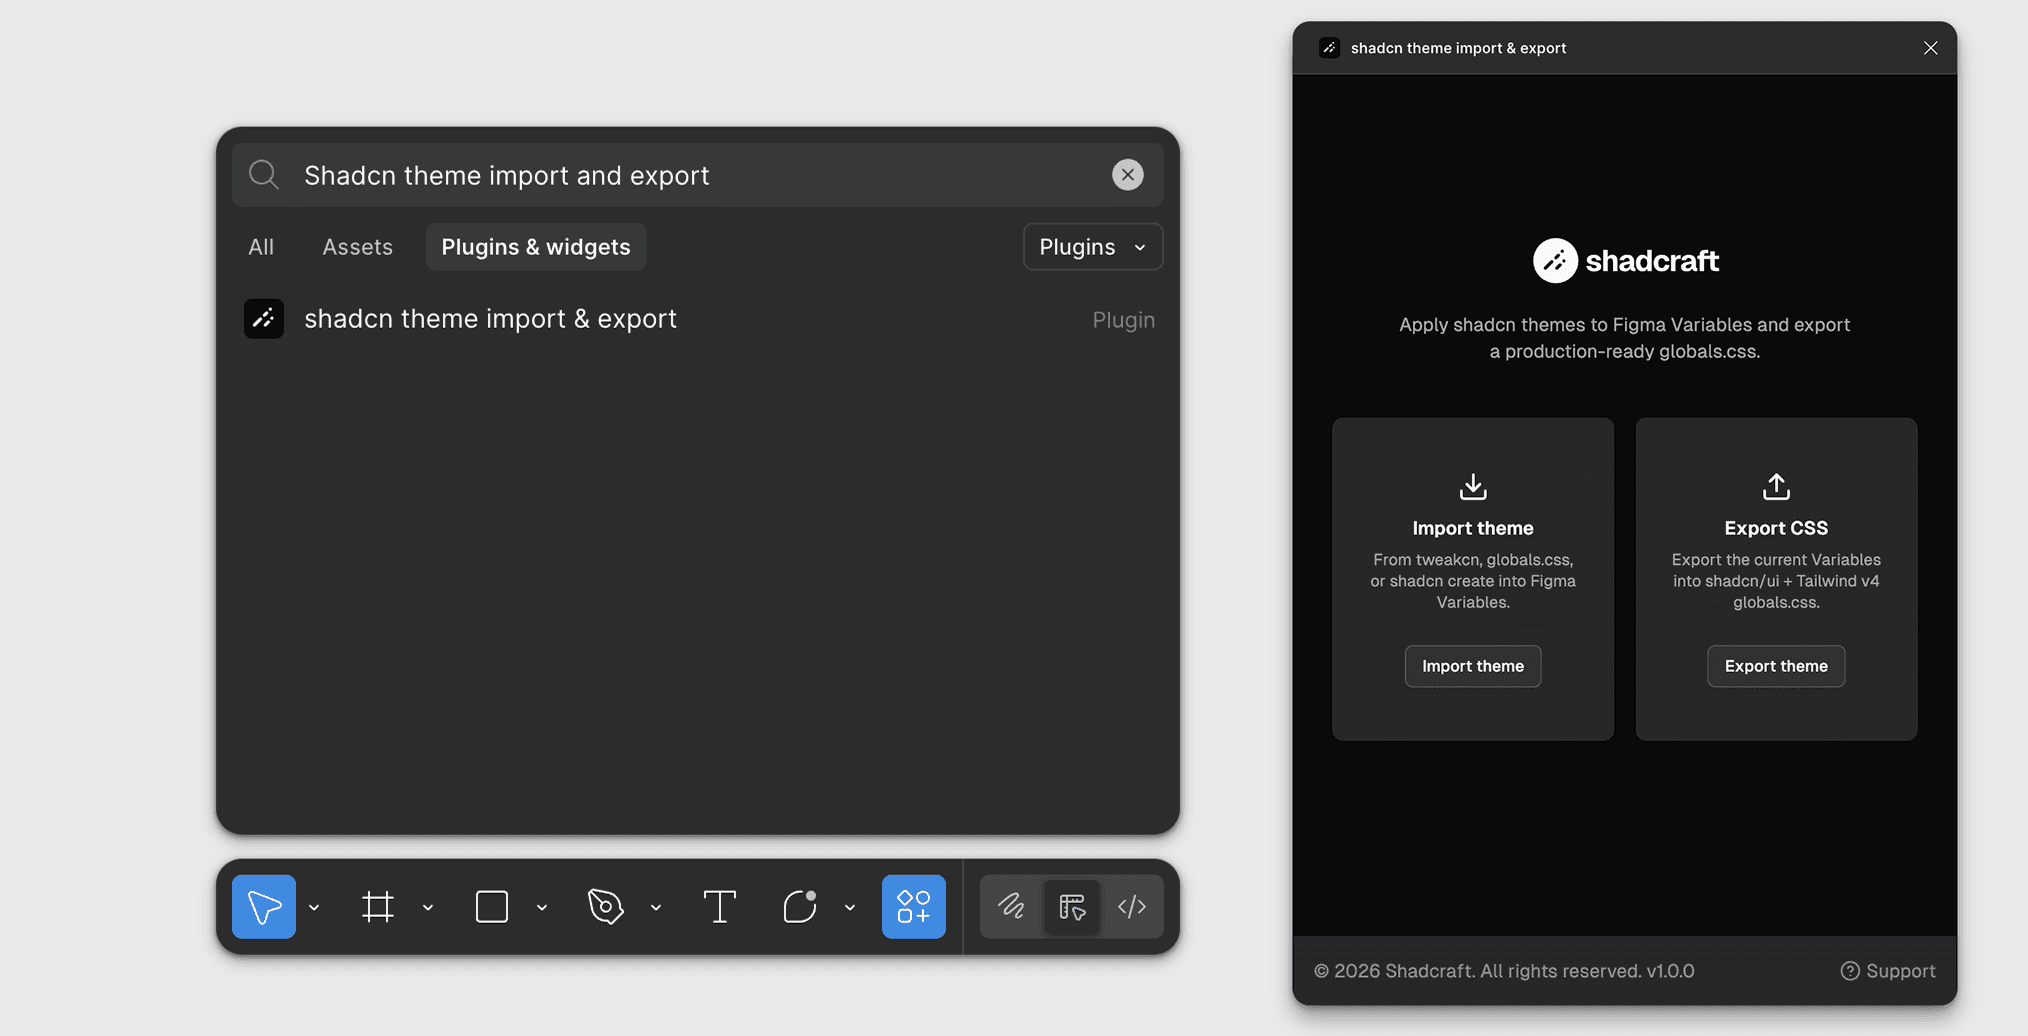Click the Export CSS card heading
Screen dimensions: 2028x1036
tap(1776, 528)
